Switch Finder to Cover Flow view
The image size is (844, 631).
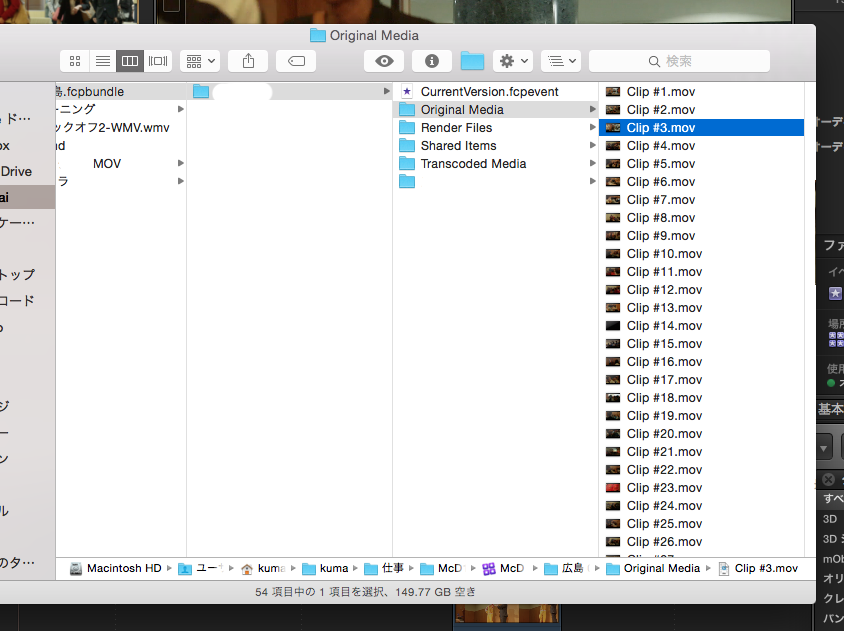coord(158,61)
